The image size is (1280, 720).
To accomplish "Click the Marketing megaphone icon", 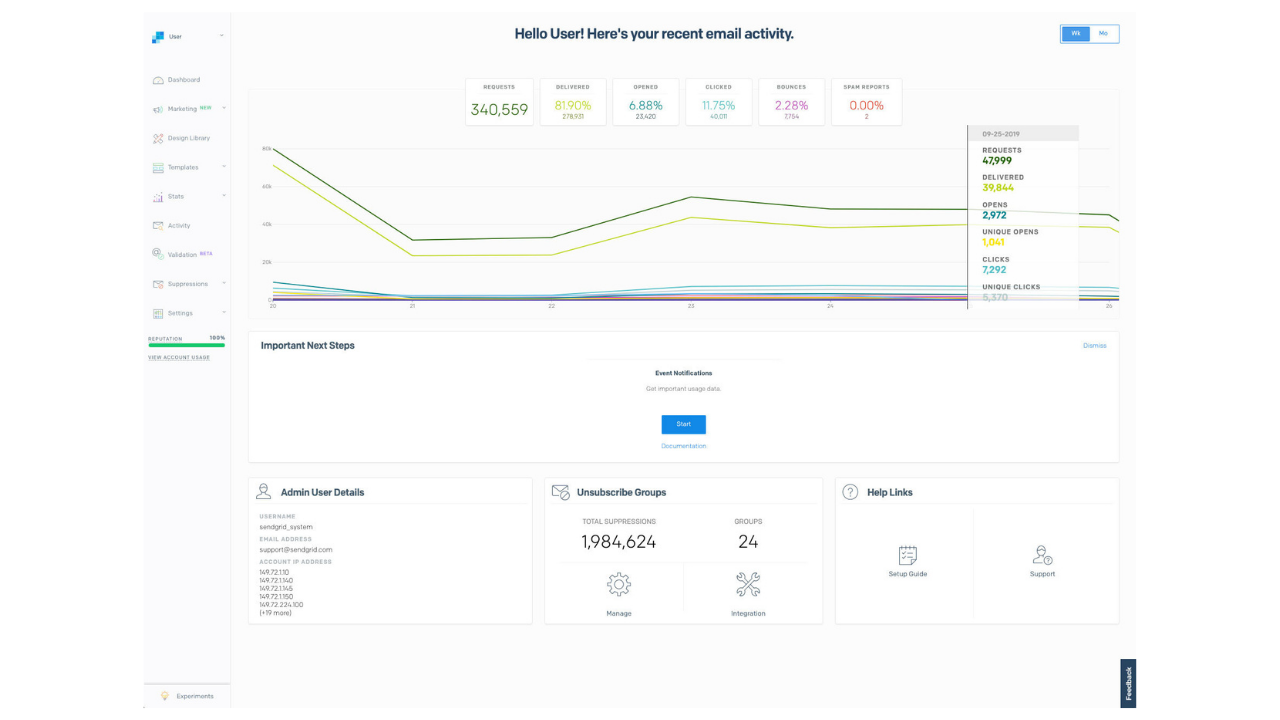I will pos(158,109).
